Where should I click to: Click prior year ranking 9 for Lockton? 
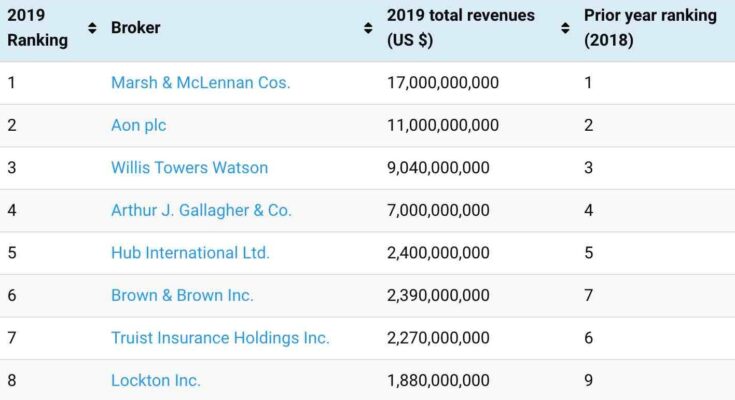pos(589,380)
